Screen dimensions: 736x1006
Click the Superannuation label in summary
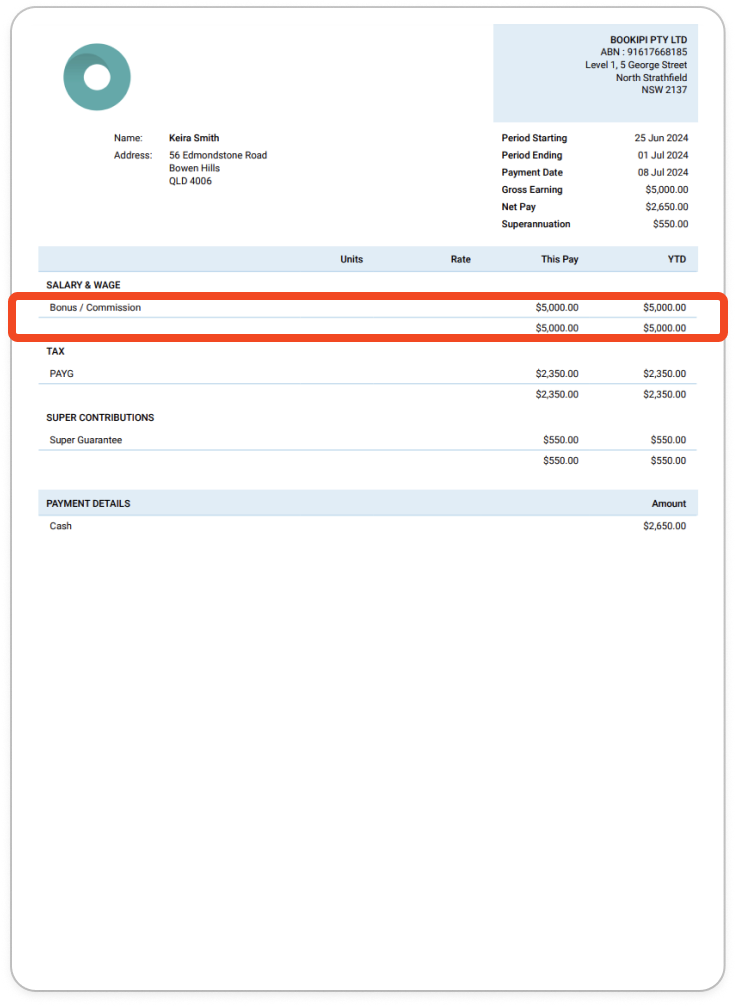click(536, 224)
